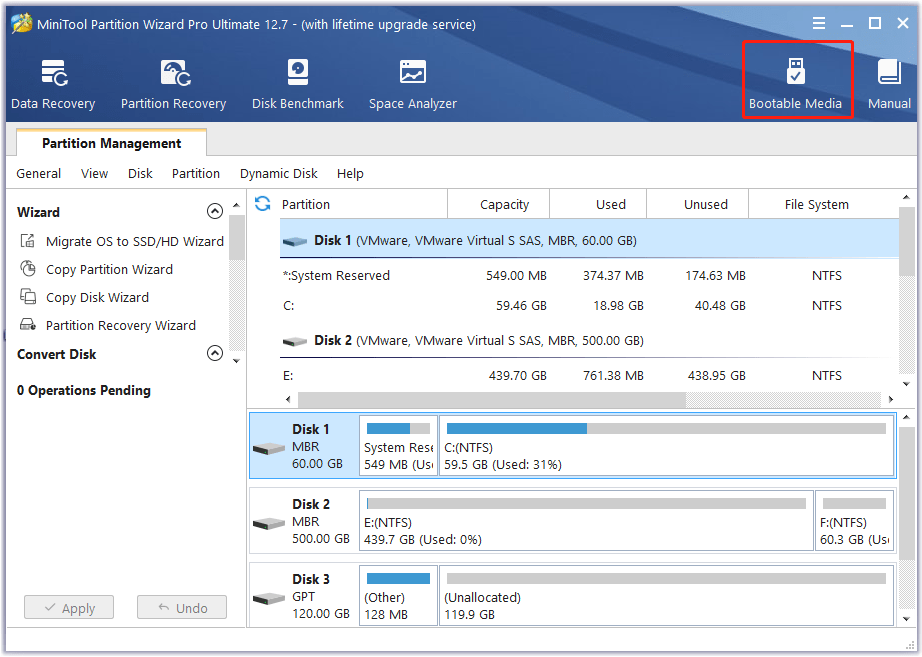The image size is (922, 657).
Task: Collapse the Wizard panel section
Action: [x=215, y=211]
